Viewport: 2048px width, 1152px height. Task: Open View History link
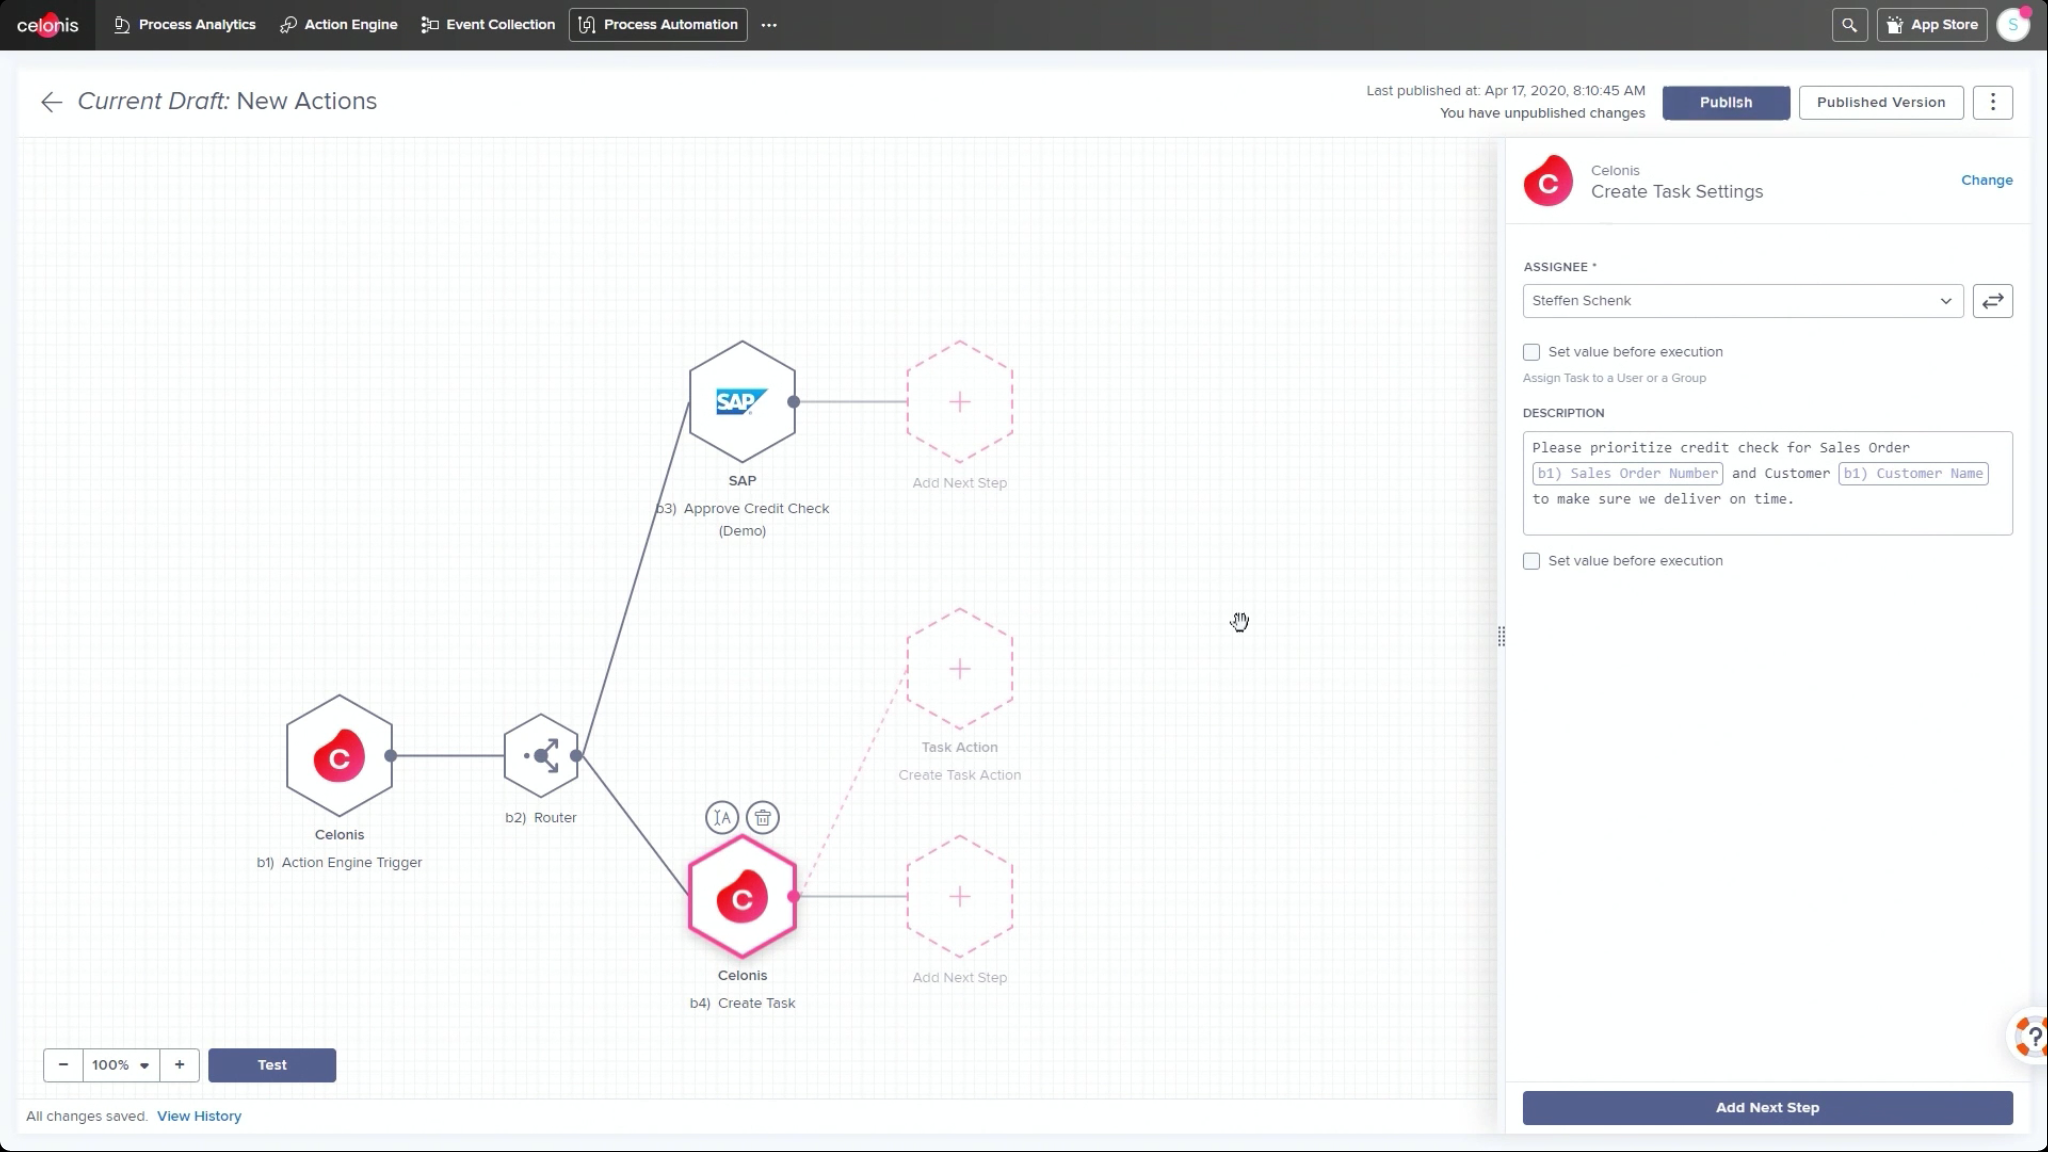[x=199, y=1115]
